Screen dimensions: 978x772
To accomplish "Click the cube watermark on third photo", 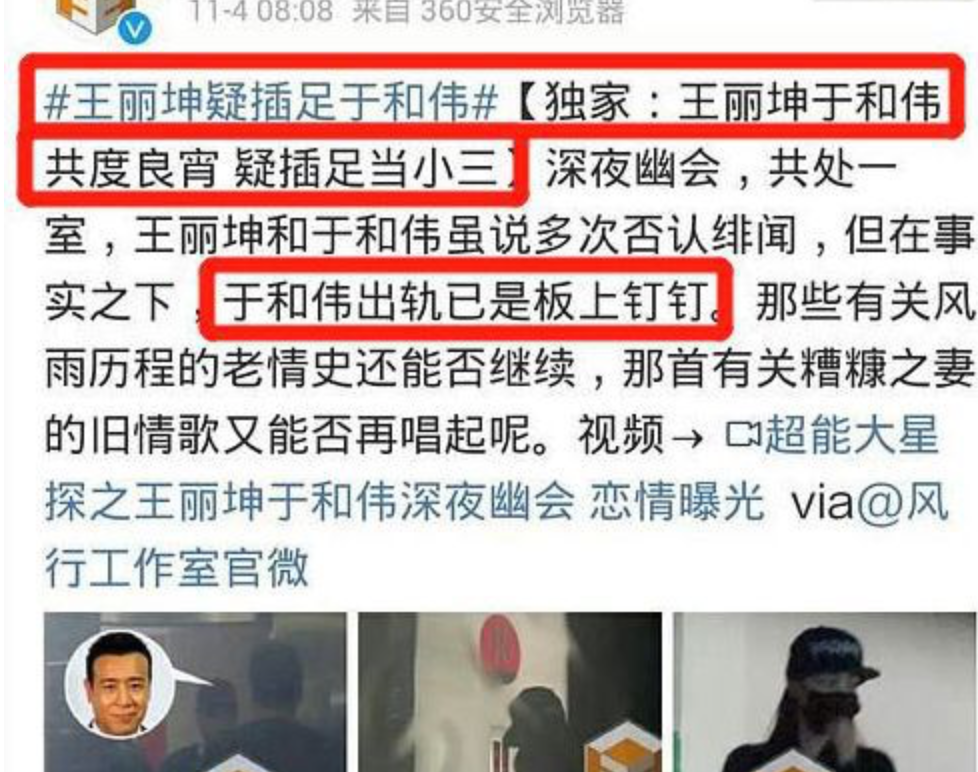I will pyautogui.click(x=792, y=762).
